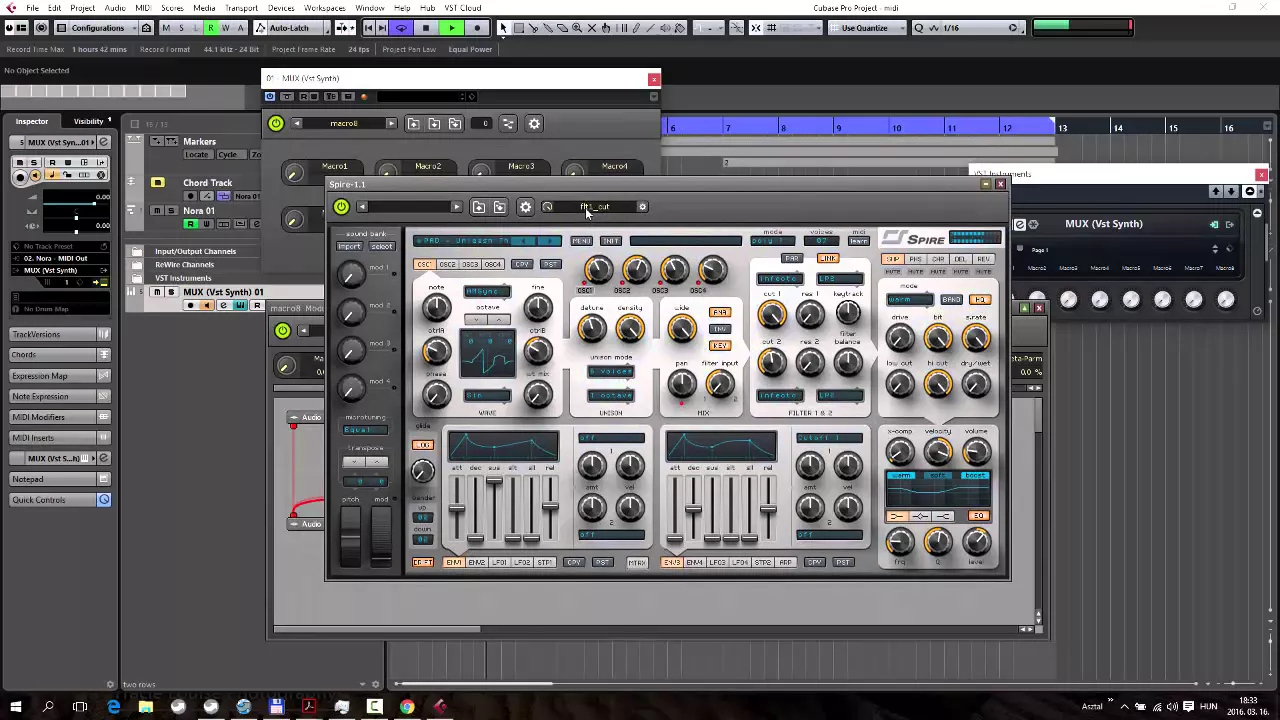This screenshot has height=720, width=1280.
Task: Open the warm FX mode dropdown
Action: [910, 300]
